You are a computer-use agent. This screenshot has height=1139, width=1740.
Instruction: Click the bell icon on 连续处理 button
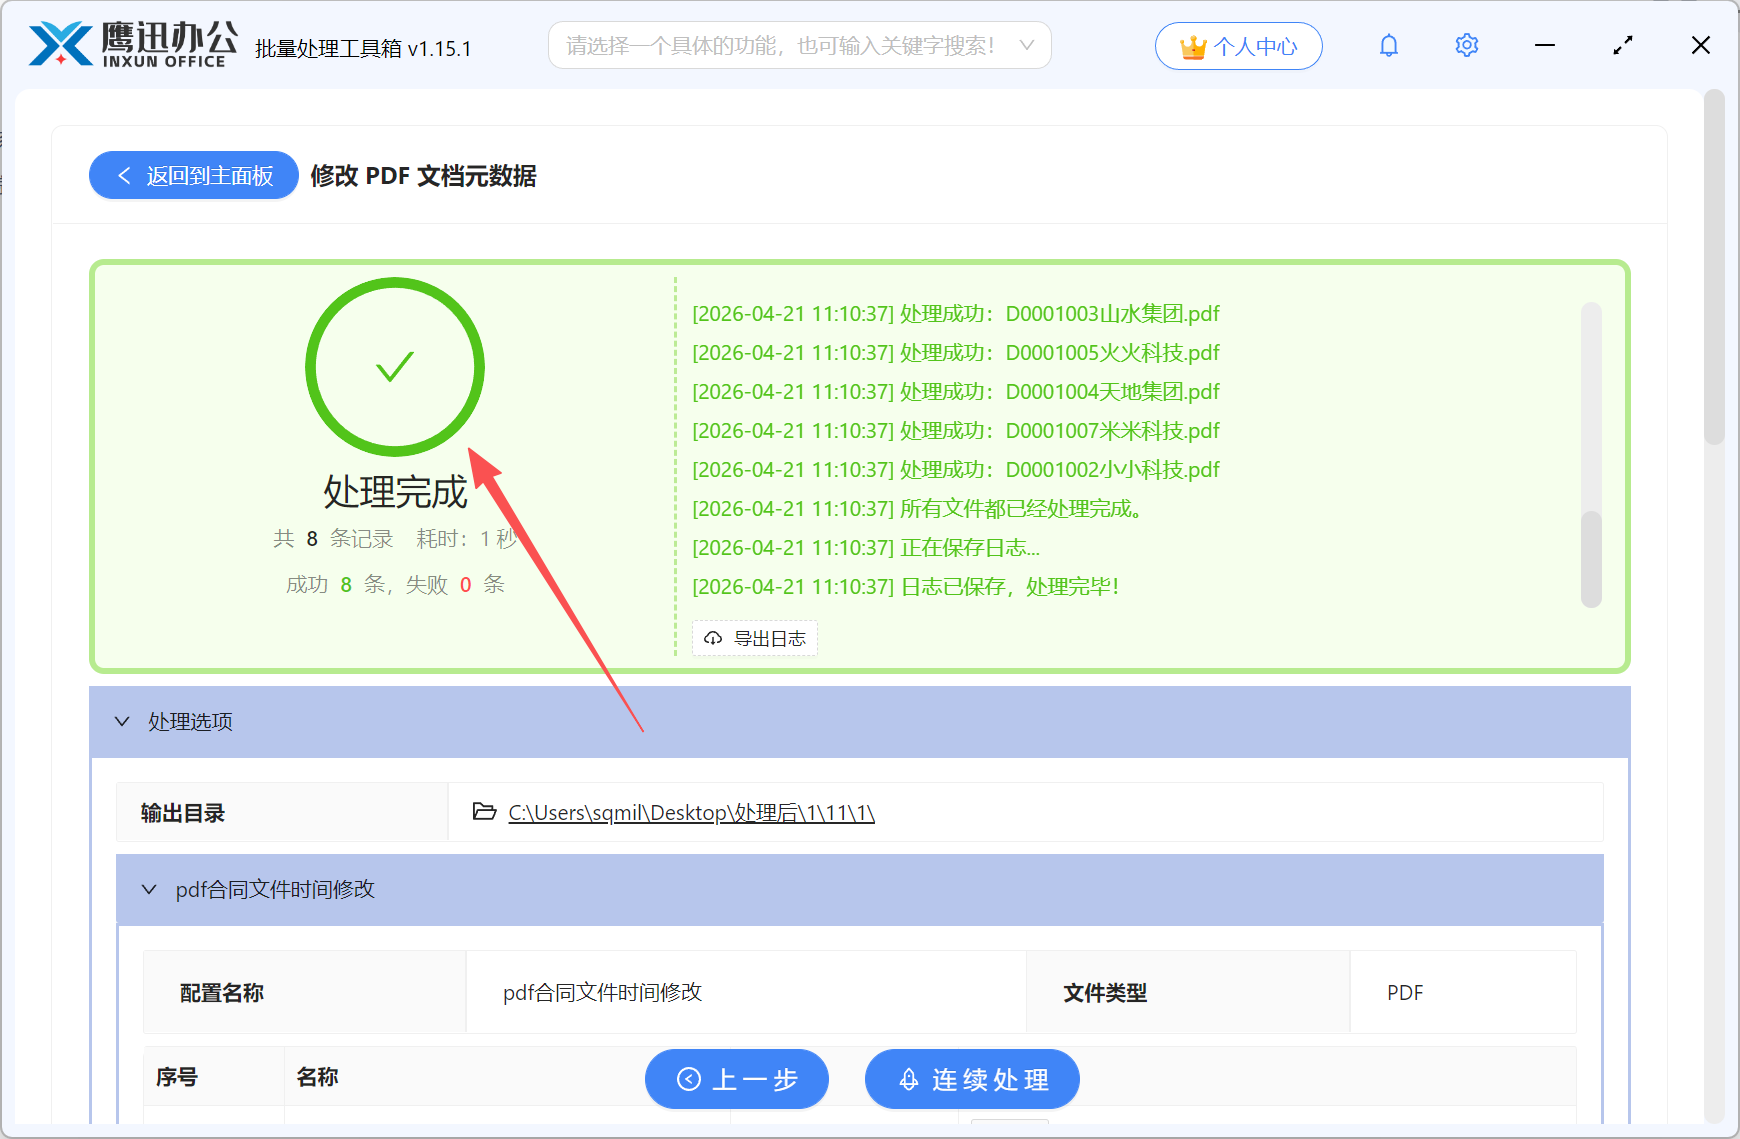pos(908,1079)
